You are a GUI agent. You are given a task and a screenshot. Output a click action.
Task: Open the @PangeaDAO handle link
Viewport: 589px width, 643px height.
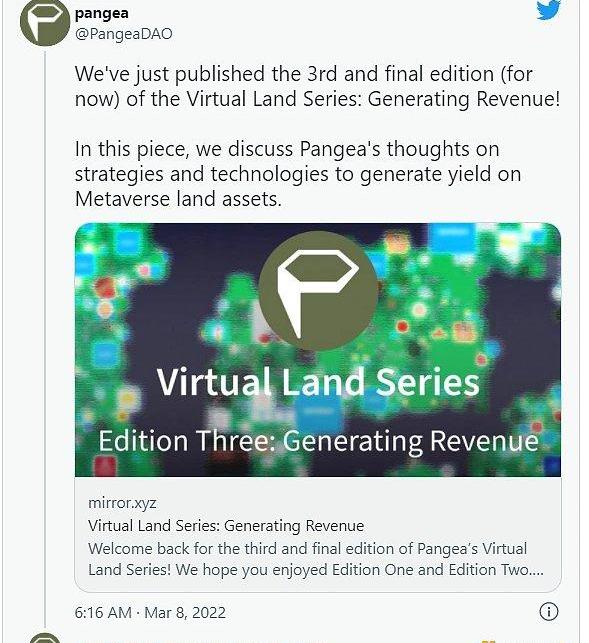point(123,34)
